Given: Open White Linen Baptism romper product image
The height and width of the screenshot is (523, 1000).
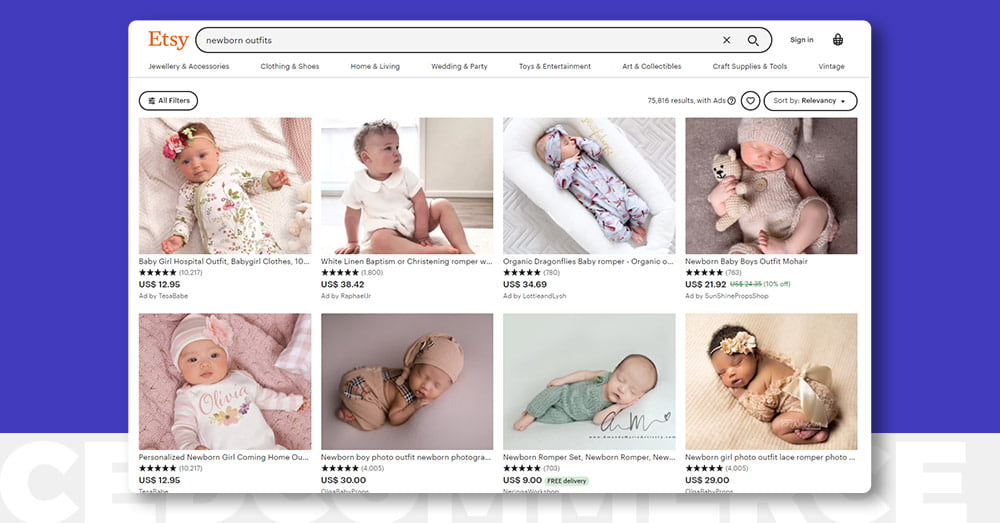Looking at the screenshot, I should pyautogui.click(x=407, y=186).
